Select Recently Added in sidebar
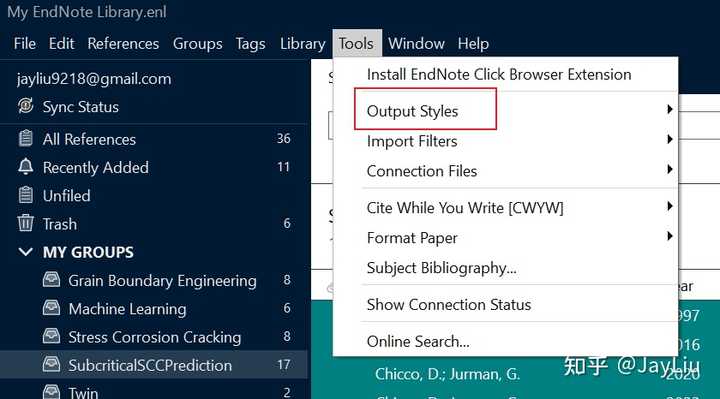This screenshot has height=399, width=720. click(154, 167)
